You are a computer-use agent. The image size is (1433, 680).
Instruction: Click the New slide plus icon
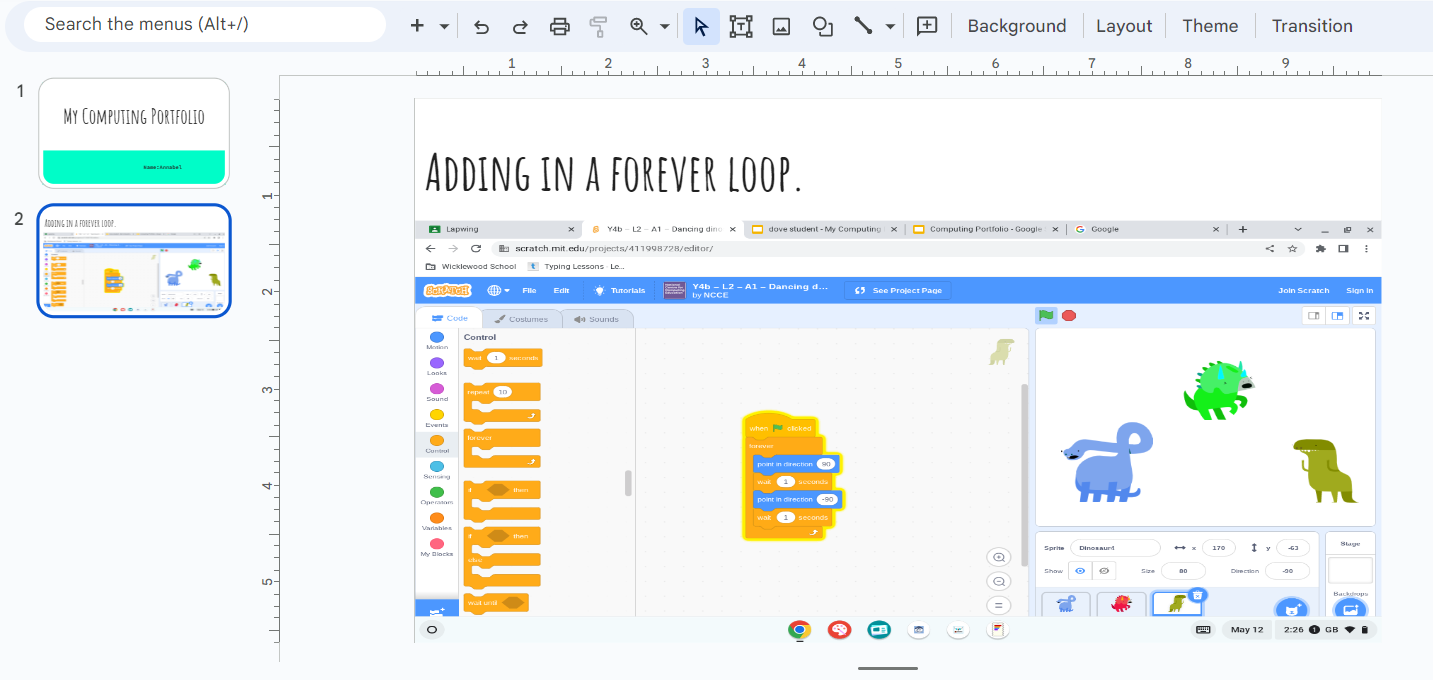tap(418, 26)
